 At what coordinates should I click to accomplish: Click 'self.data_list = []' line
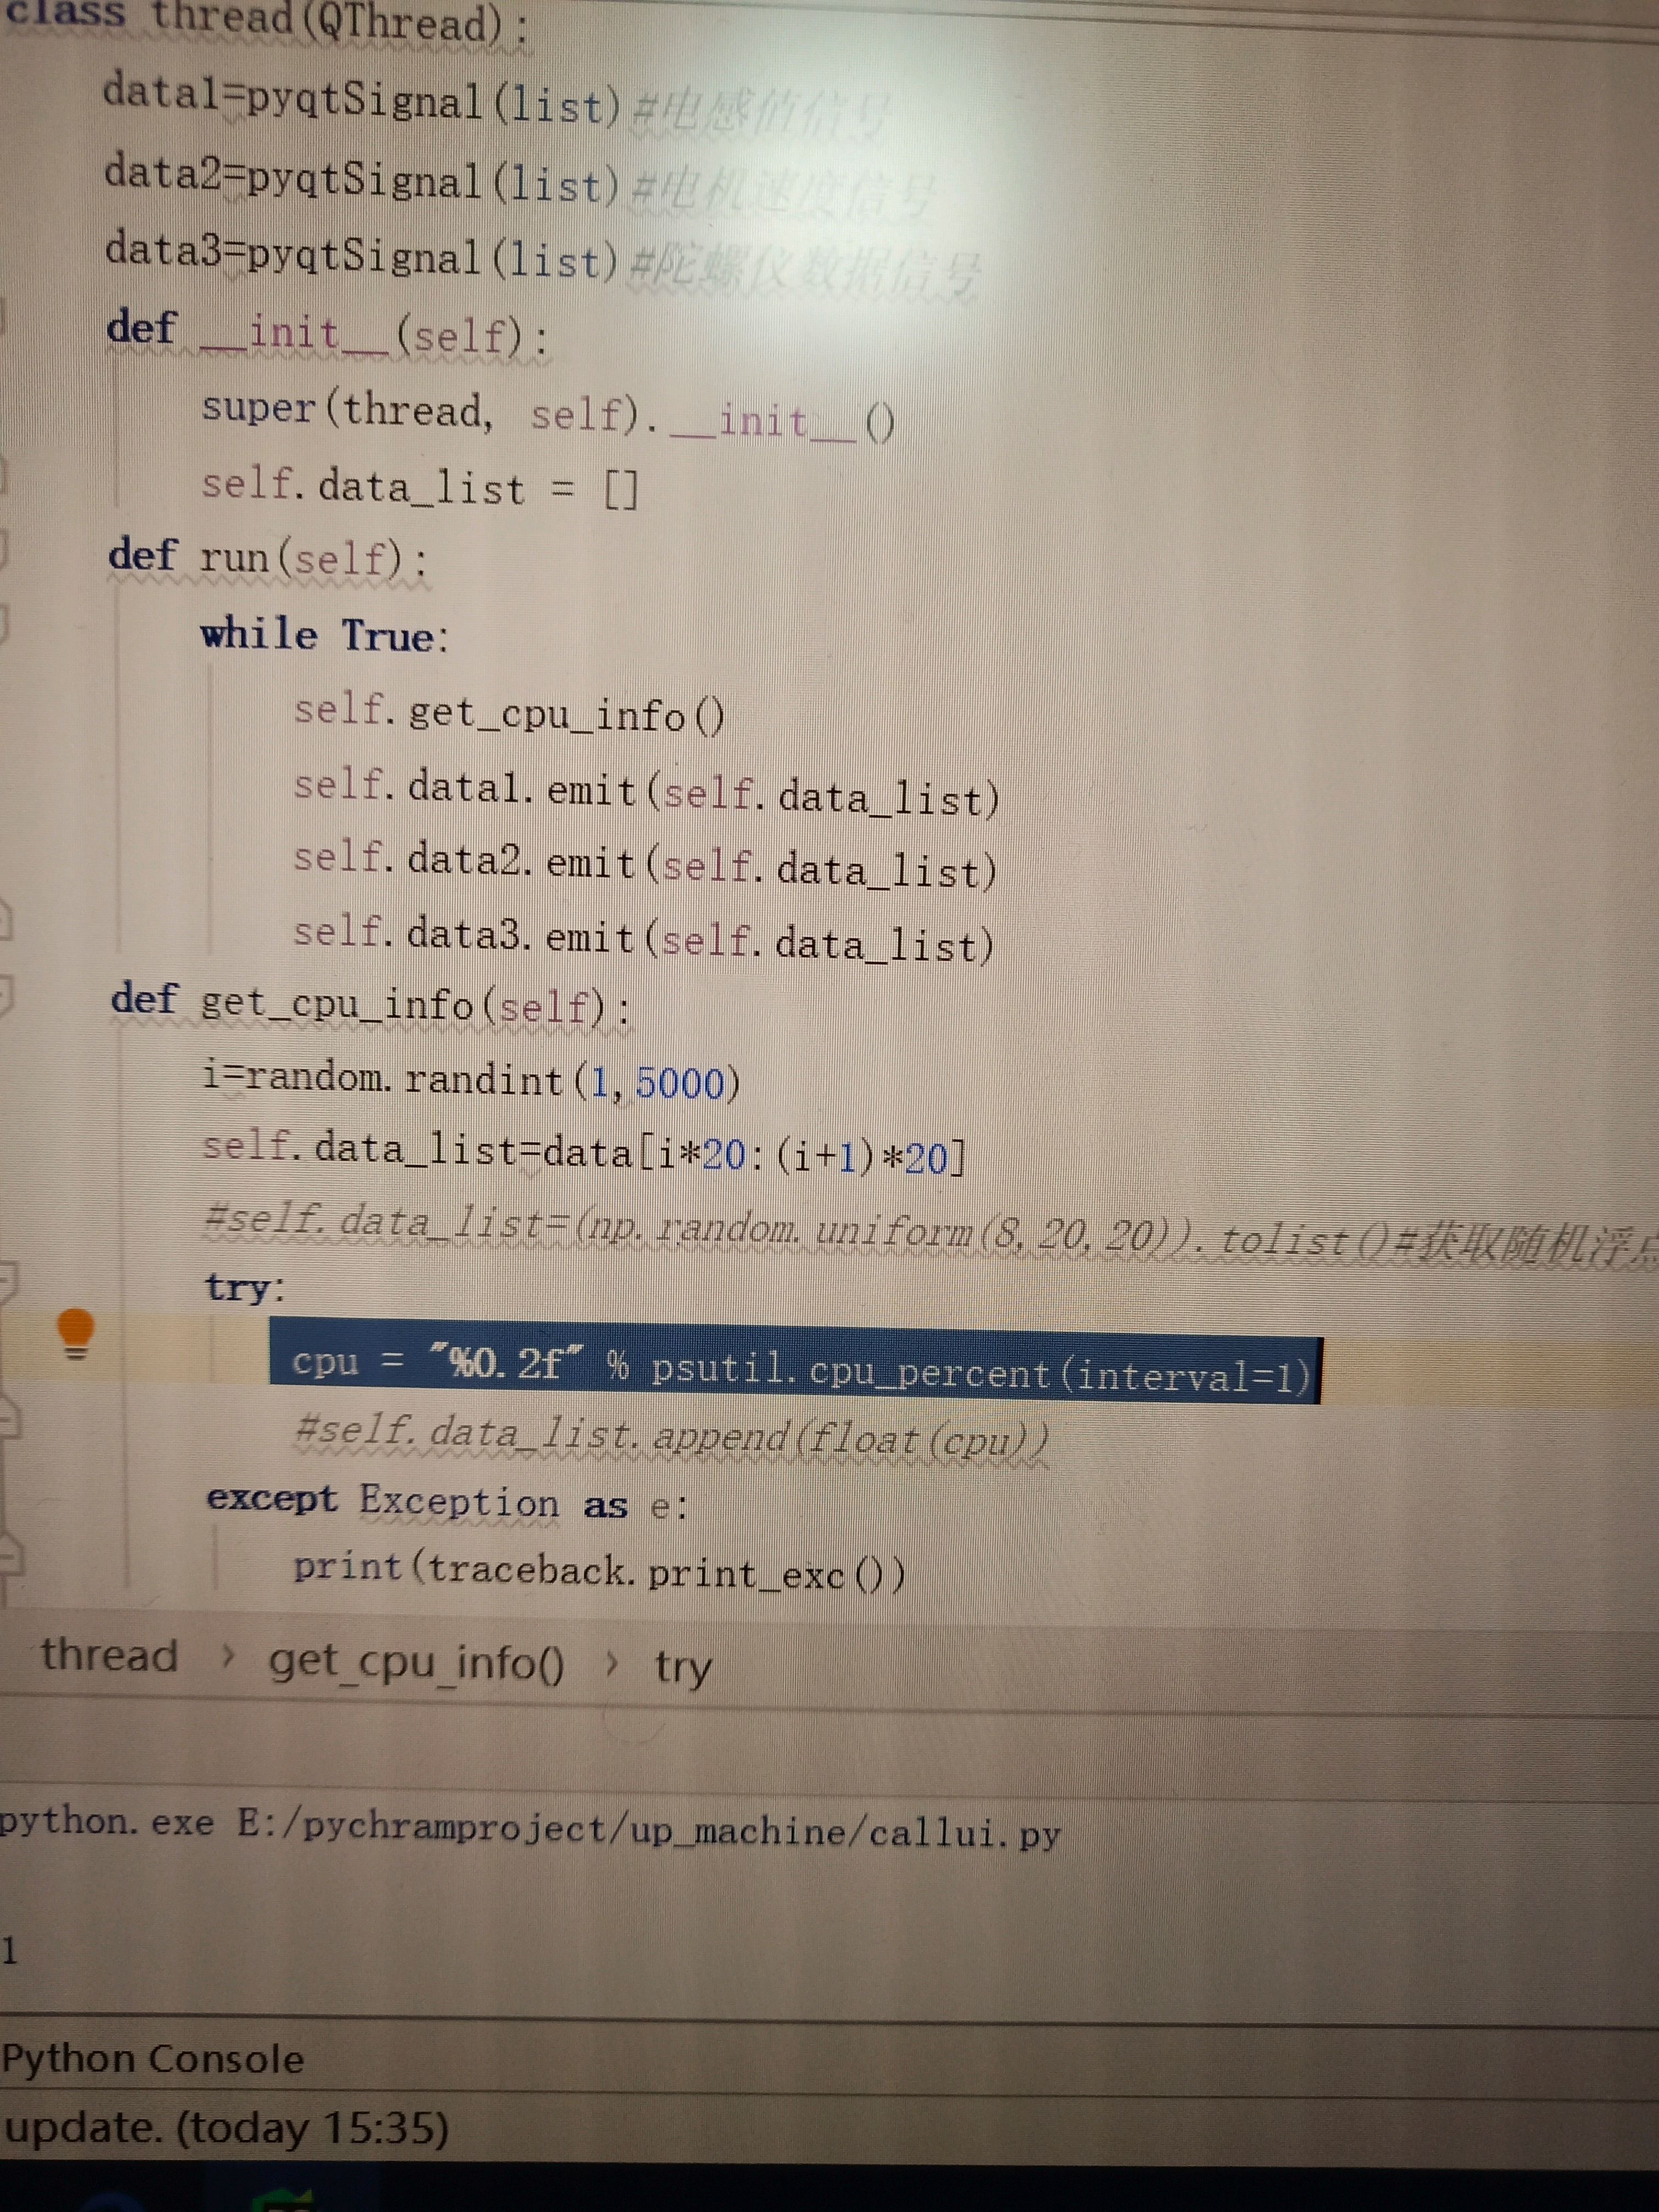pyautogui.click(x=420, y=487)
